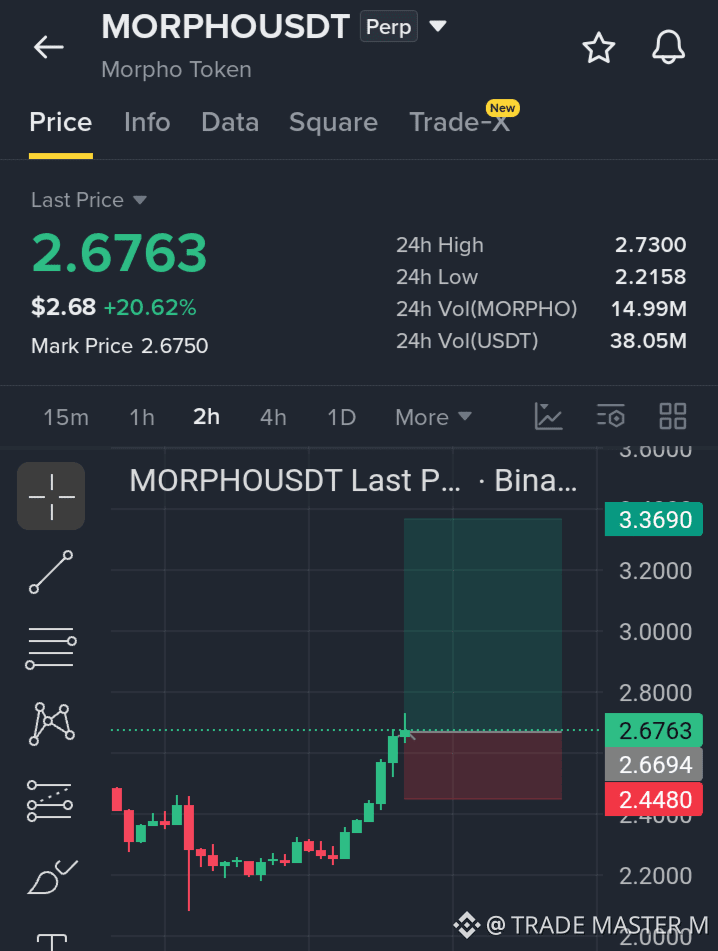Open the Trade-X tab
The width and height of the screenshot is (718, 951).
tap(460, 122)
